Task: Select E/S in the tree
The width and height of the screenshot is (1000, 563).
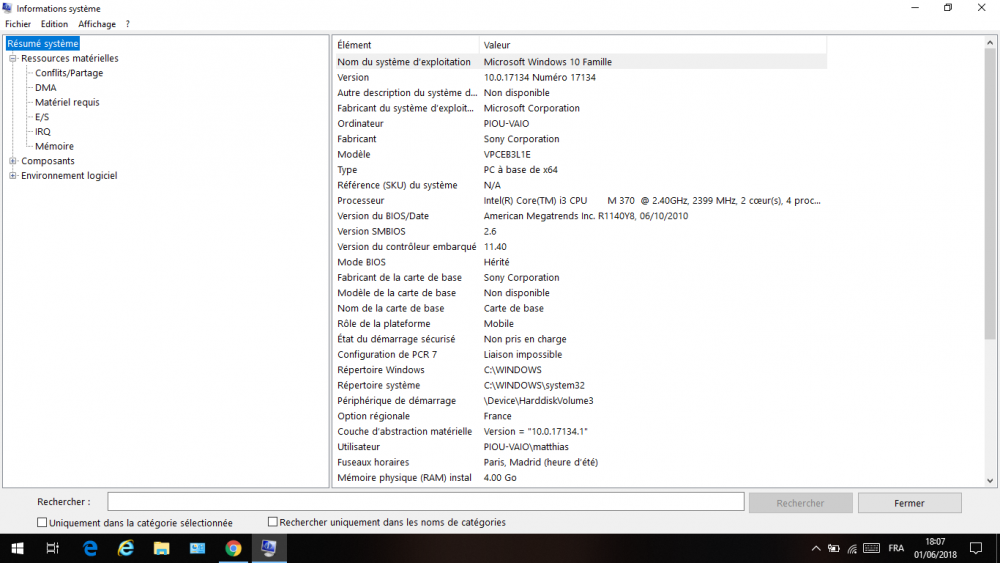Action: click(41, 117)
